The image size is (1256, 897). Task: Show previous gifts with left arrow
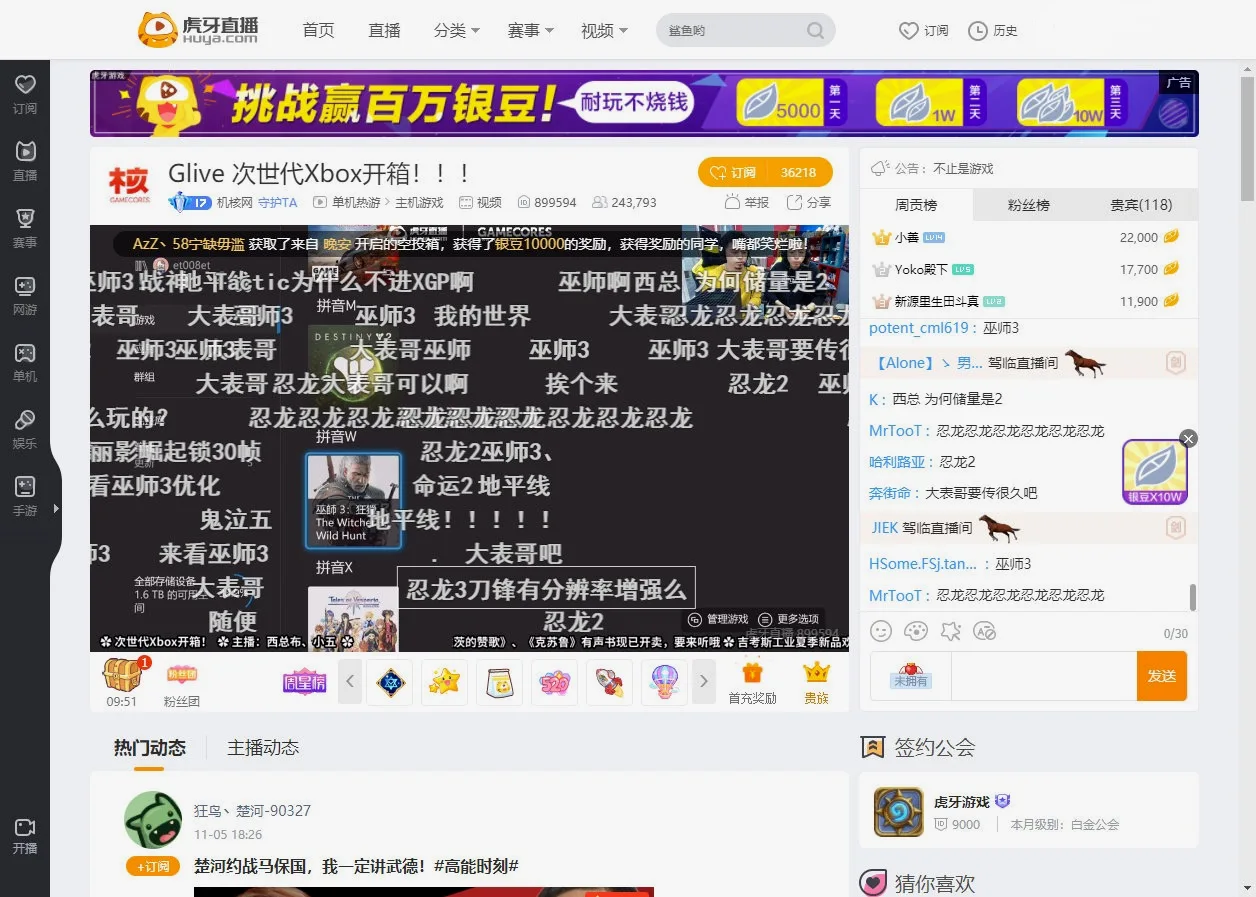tap(349, 682)
